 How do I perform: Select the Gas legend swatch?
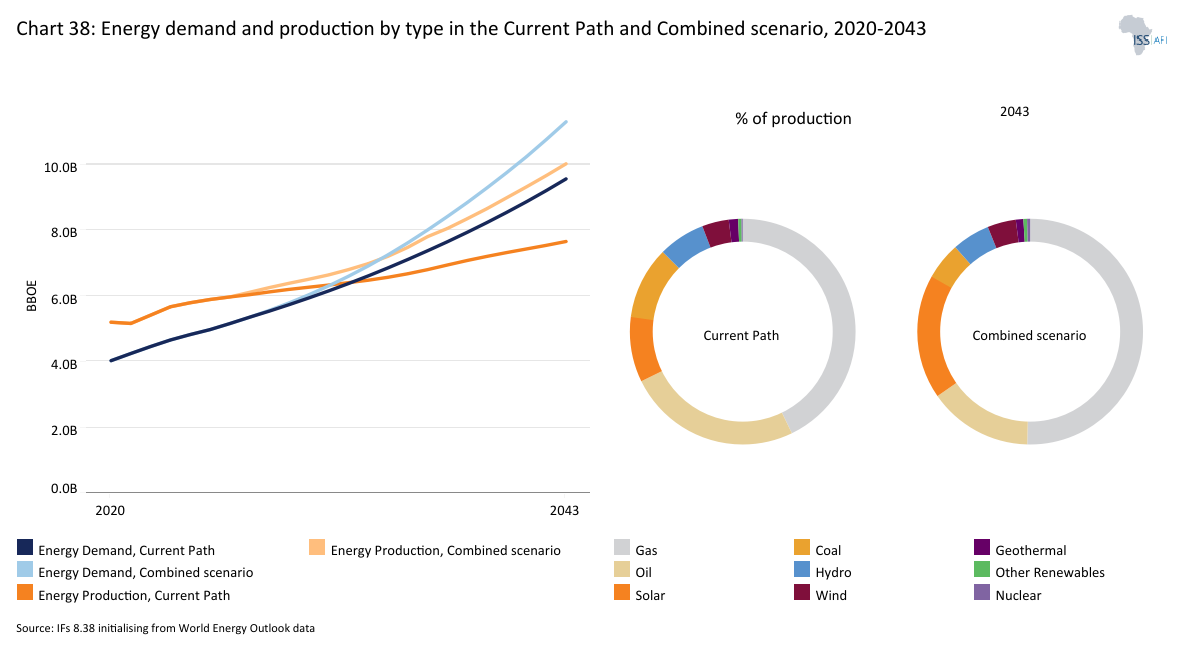coord(622,548)
